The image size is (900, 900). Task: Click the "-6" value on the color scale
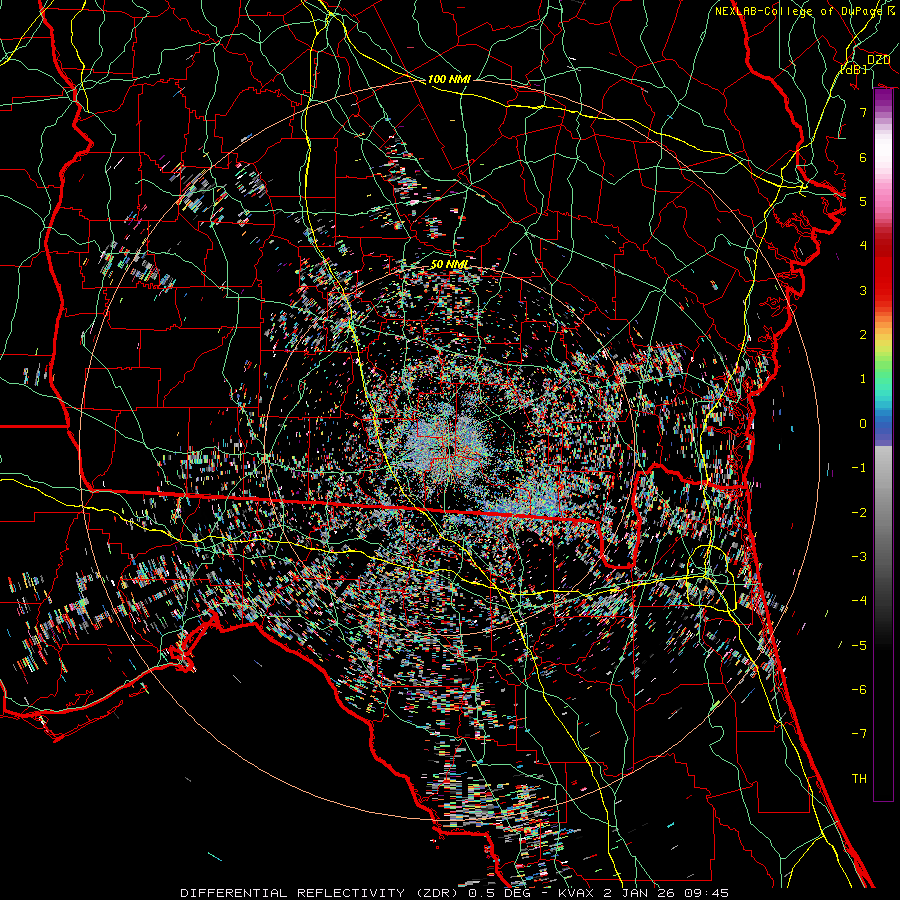[859, 690]
